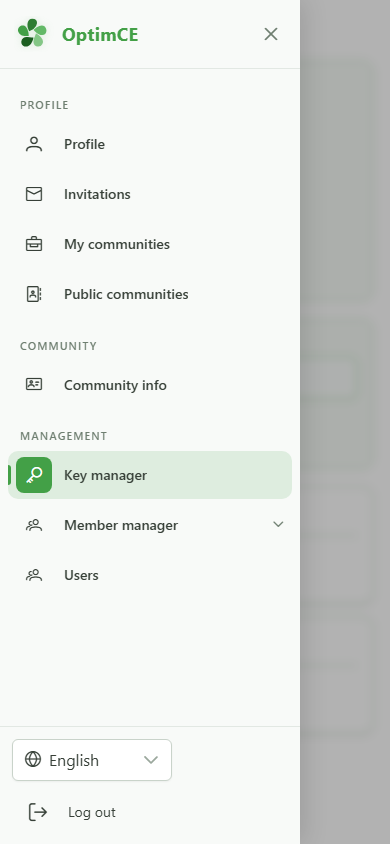Screen dimensions: 390x844
Task: Click the language dropdown arrow
Action: click(x=151, y=760)
